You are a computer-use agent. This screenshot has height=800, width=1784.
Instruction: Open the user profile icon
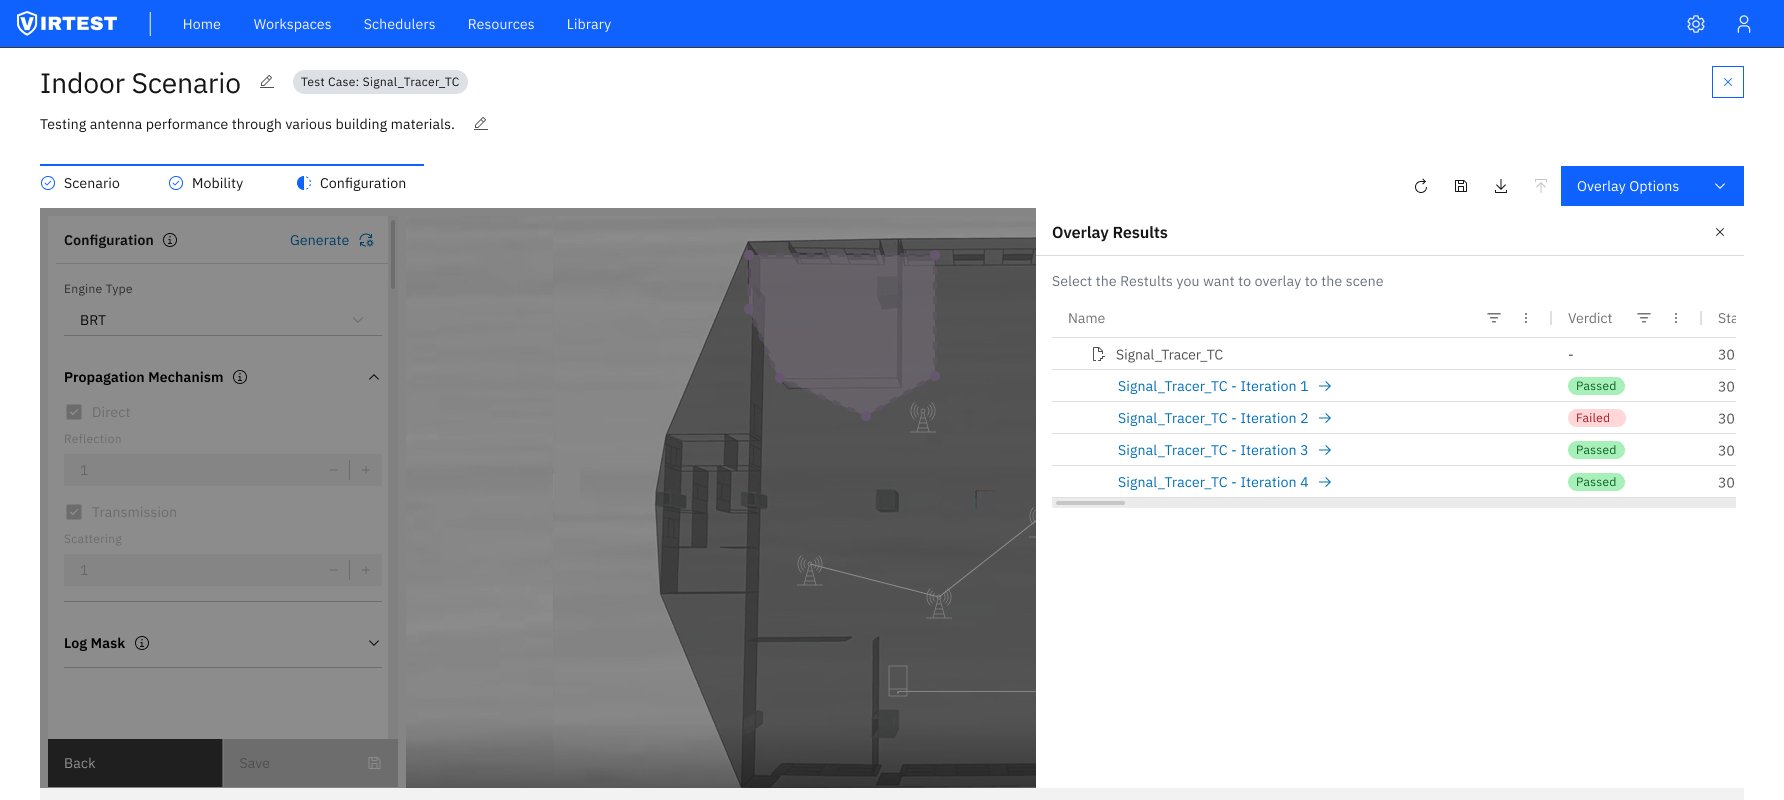1744,24
